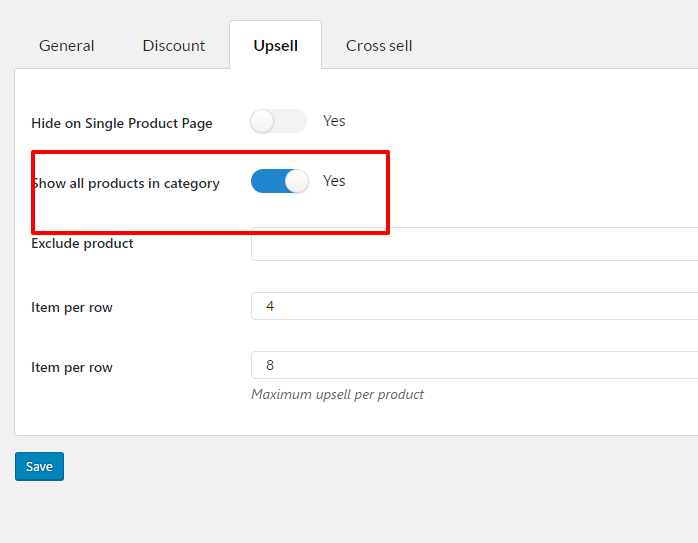The width and height of the screenshot is (698, 543).
Task: Click the Hide on Single Product Page label
Action: point(122,123)
